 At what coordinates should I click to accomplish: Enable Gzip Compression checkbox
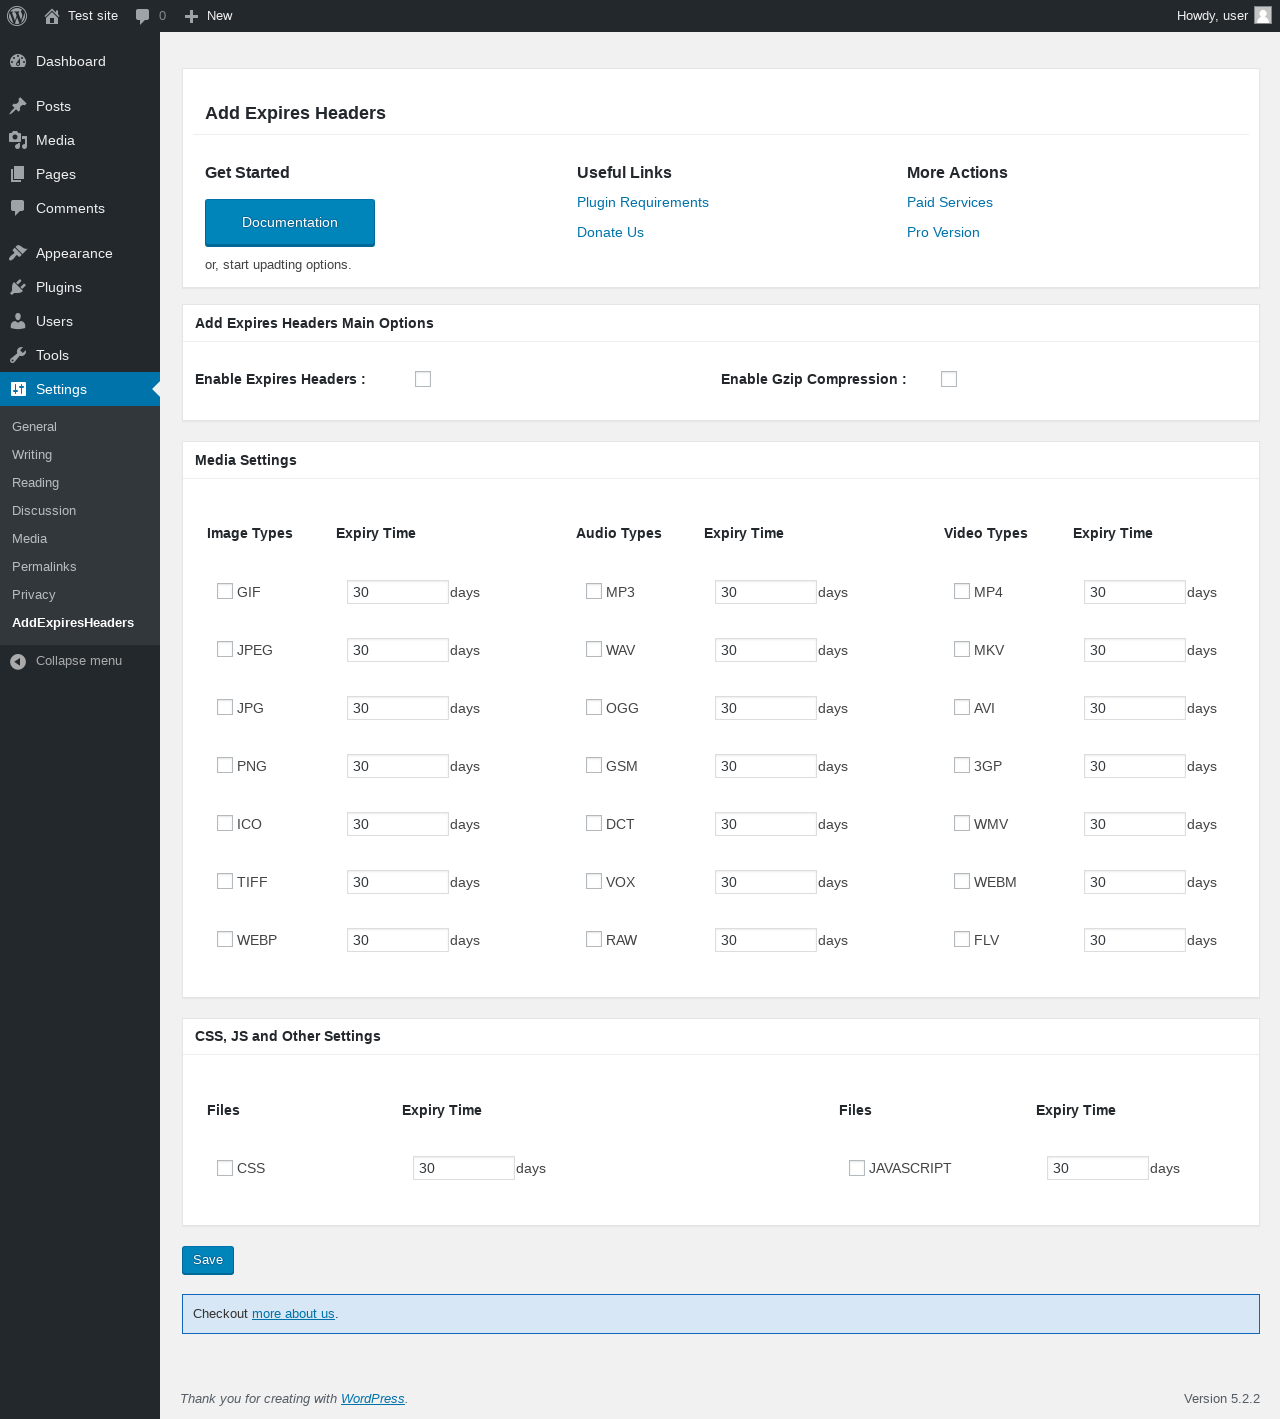(949, 379)
